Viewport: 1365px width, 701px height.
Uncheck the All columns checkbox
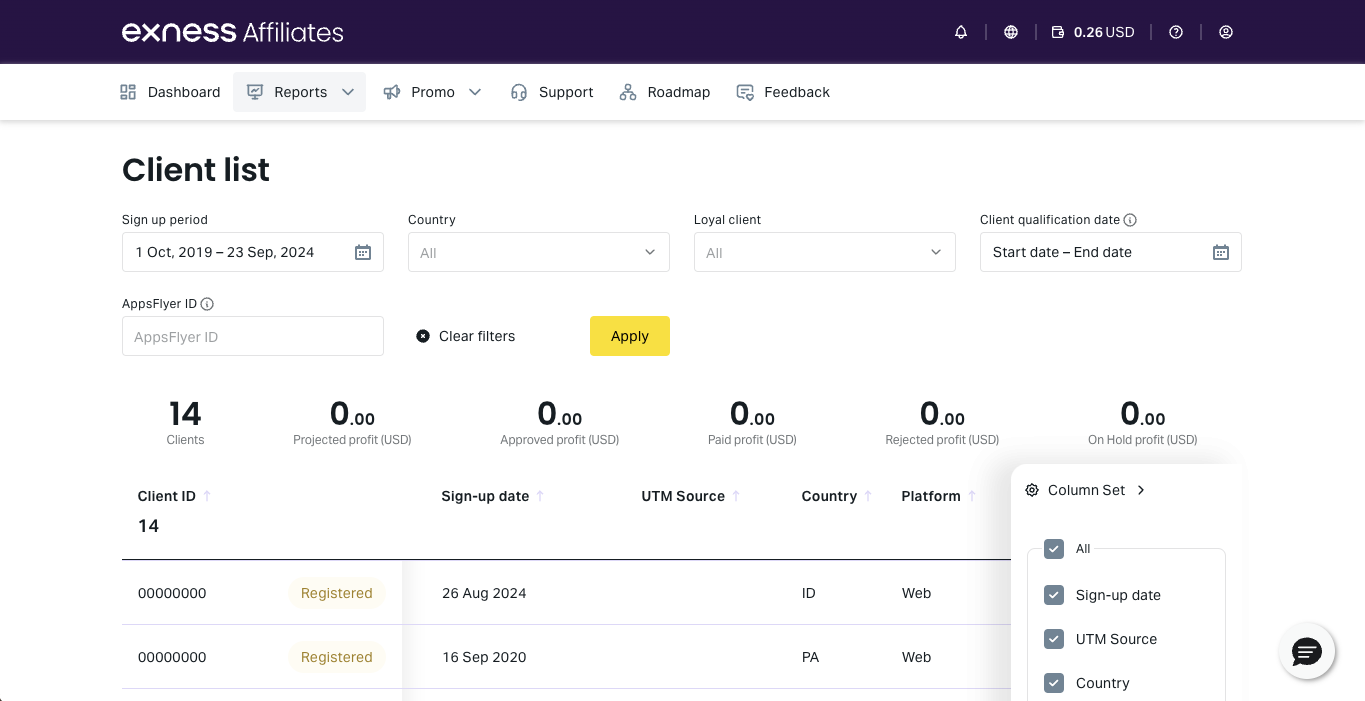pyautogui.click(x=1053, y=549)
